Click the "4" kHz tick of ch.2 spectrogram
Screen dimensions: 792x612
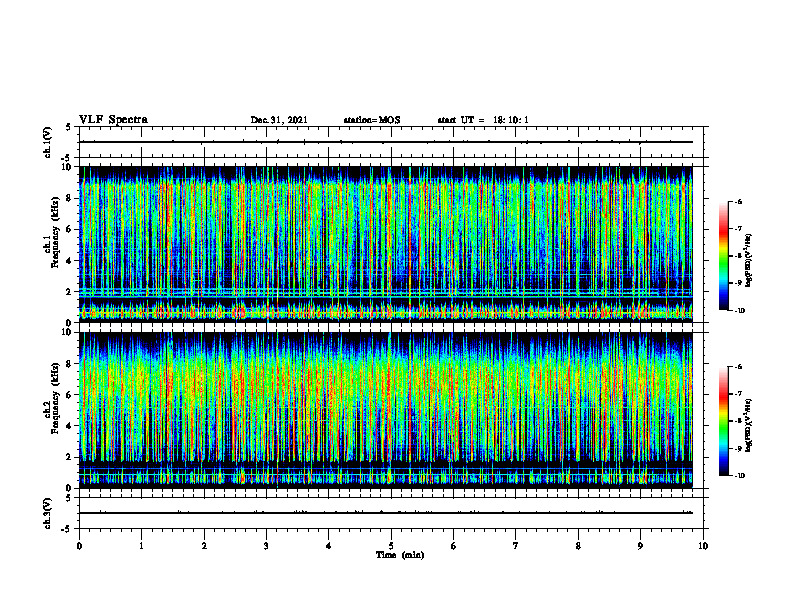pos(69,427)
